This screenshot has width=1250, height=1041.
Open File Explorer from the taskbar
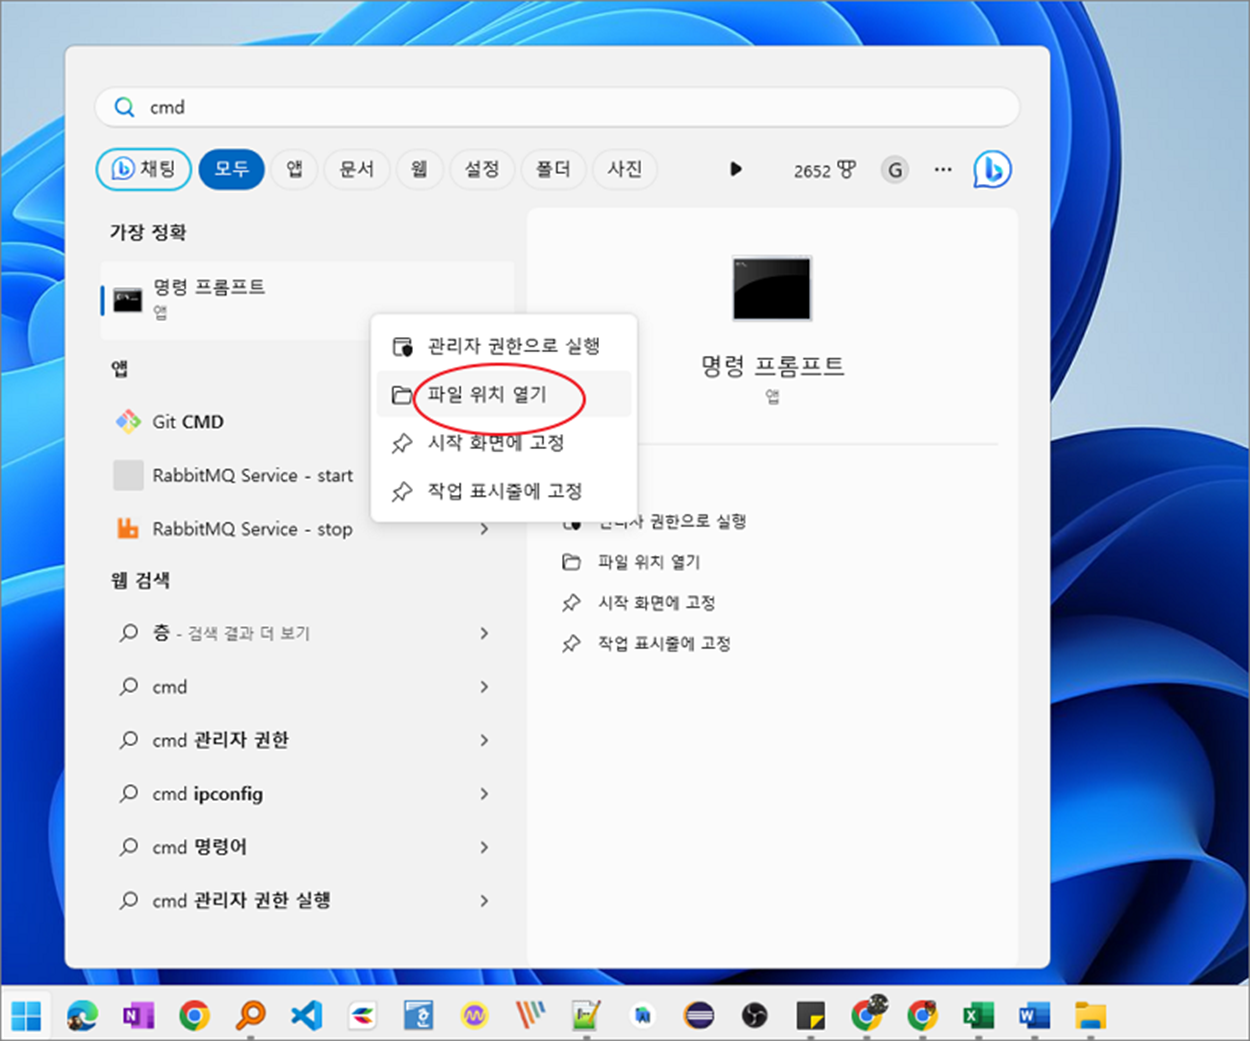click(x=1090, y=1016)
